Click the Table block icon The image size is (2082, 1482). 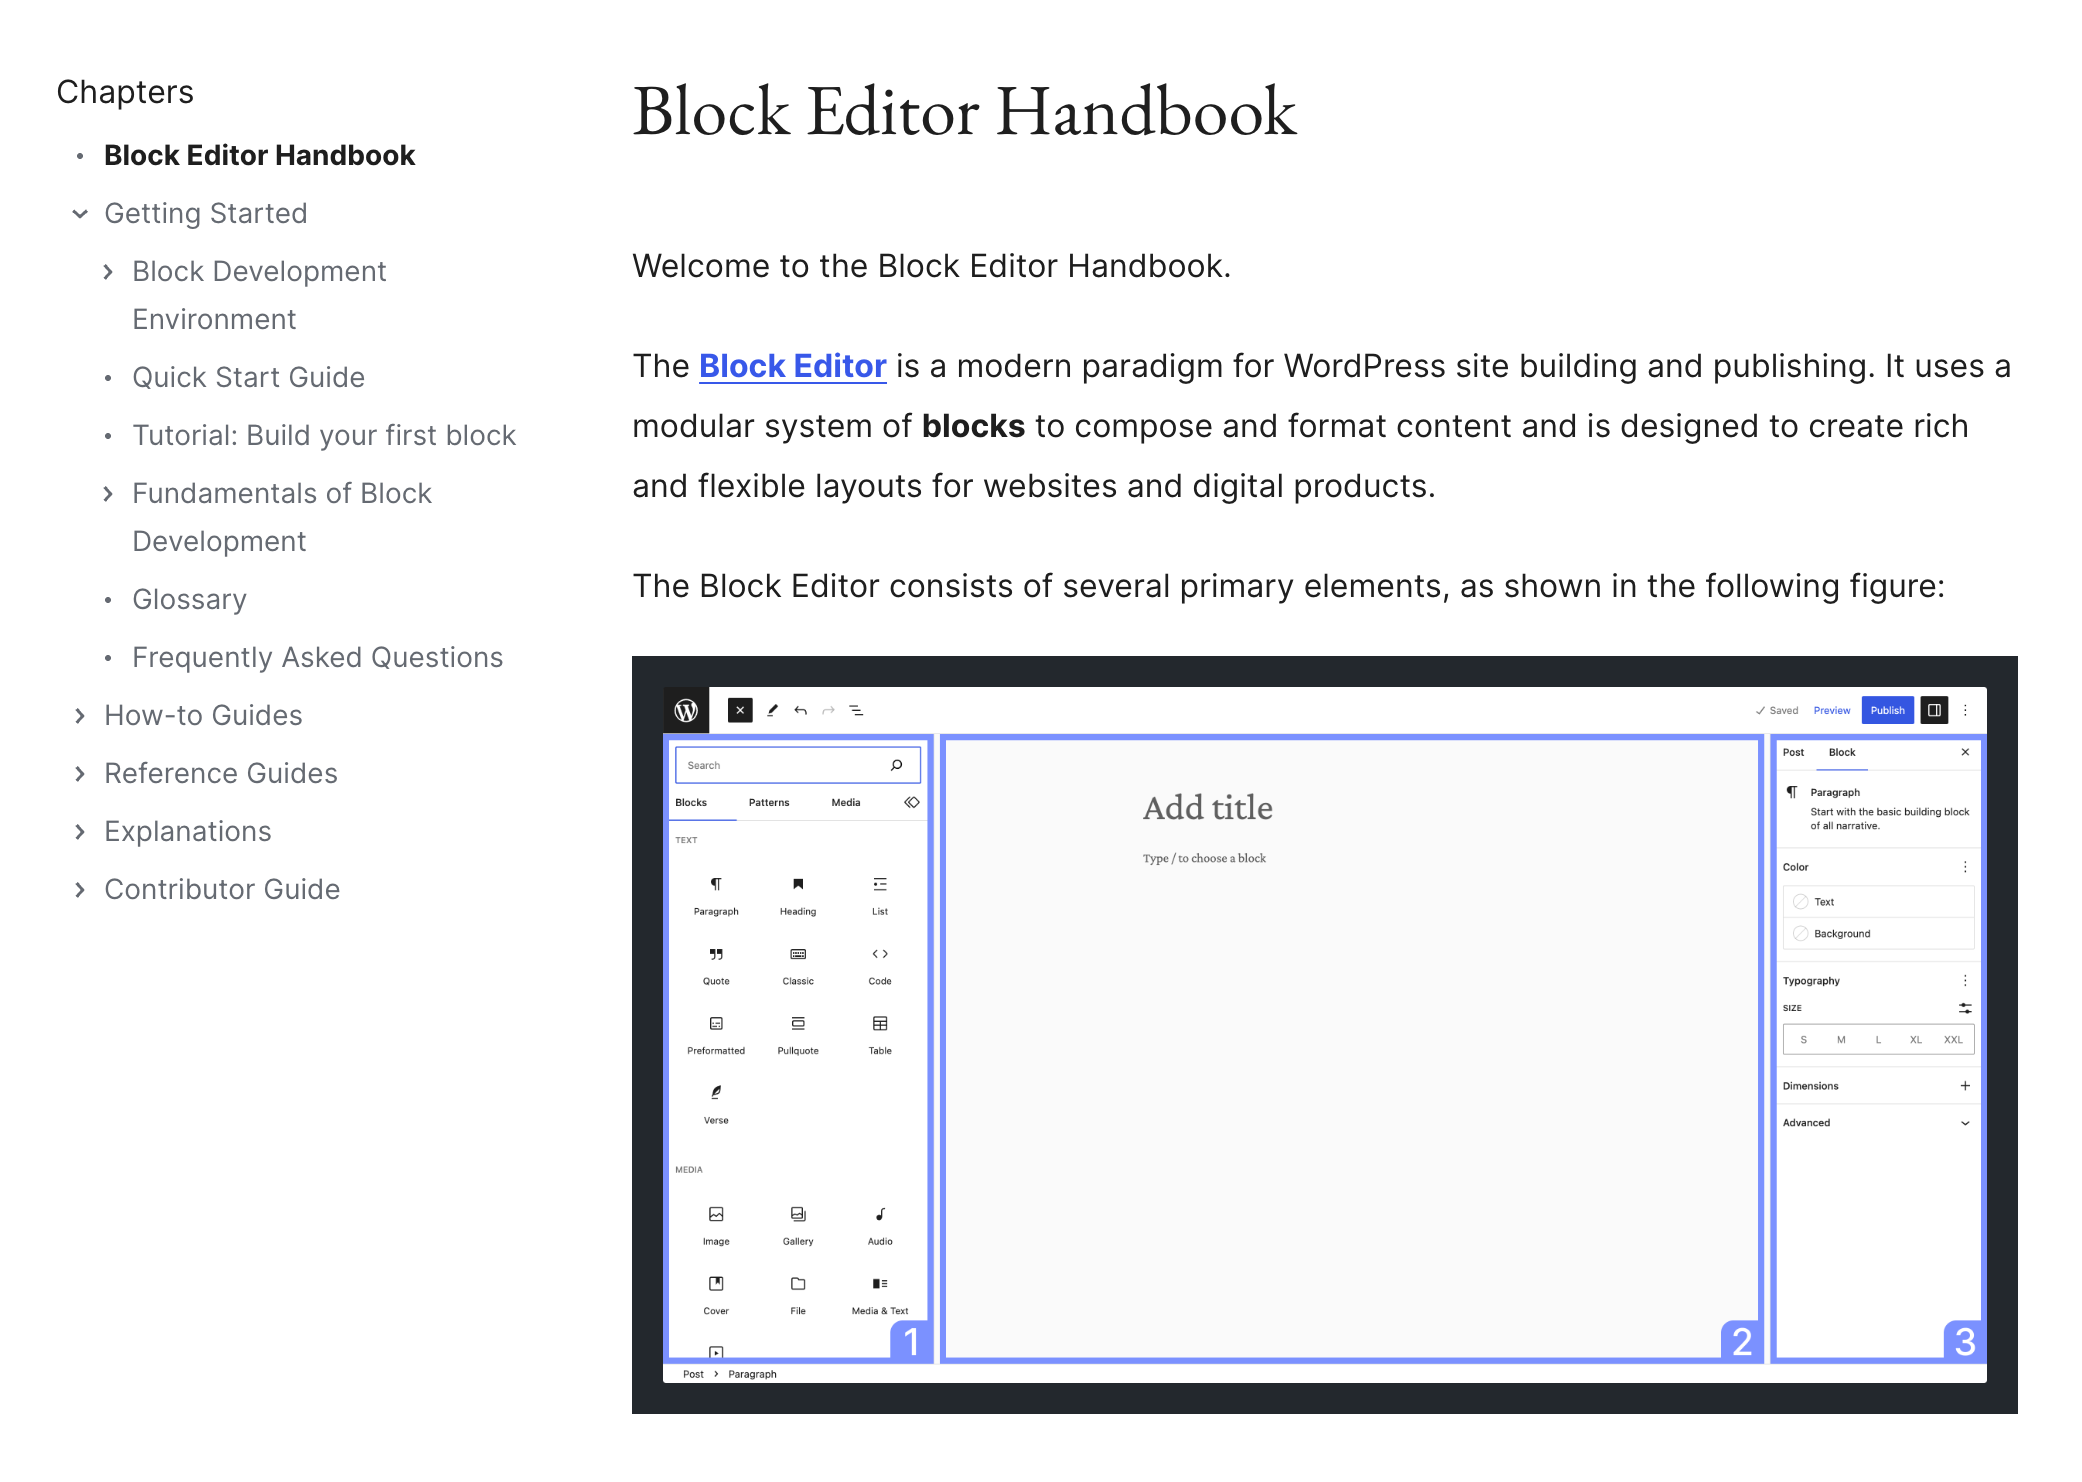pos(880,1023)
